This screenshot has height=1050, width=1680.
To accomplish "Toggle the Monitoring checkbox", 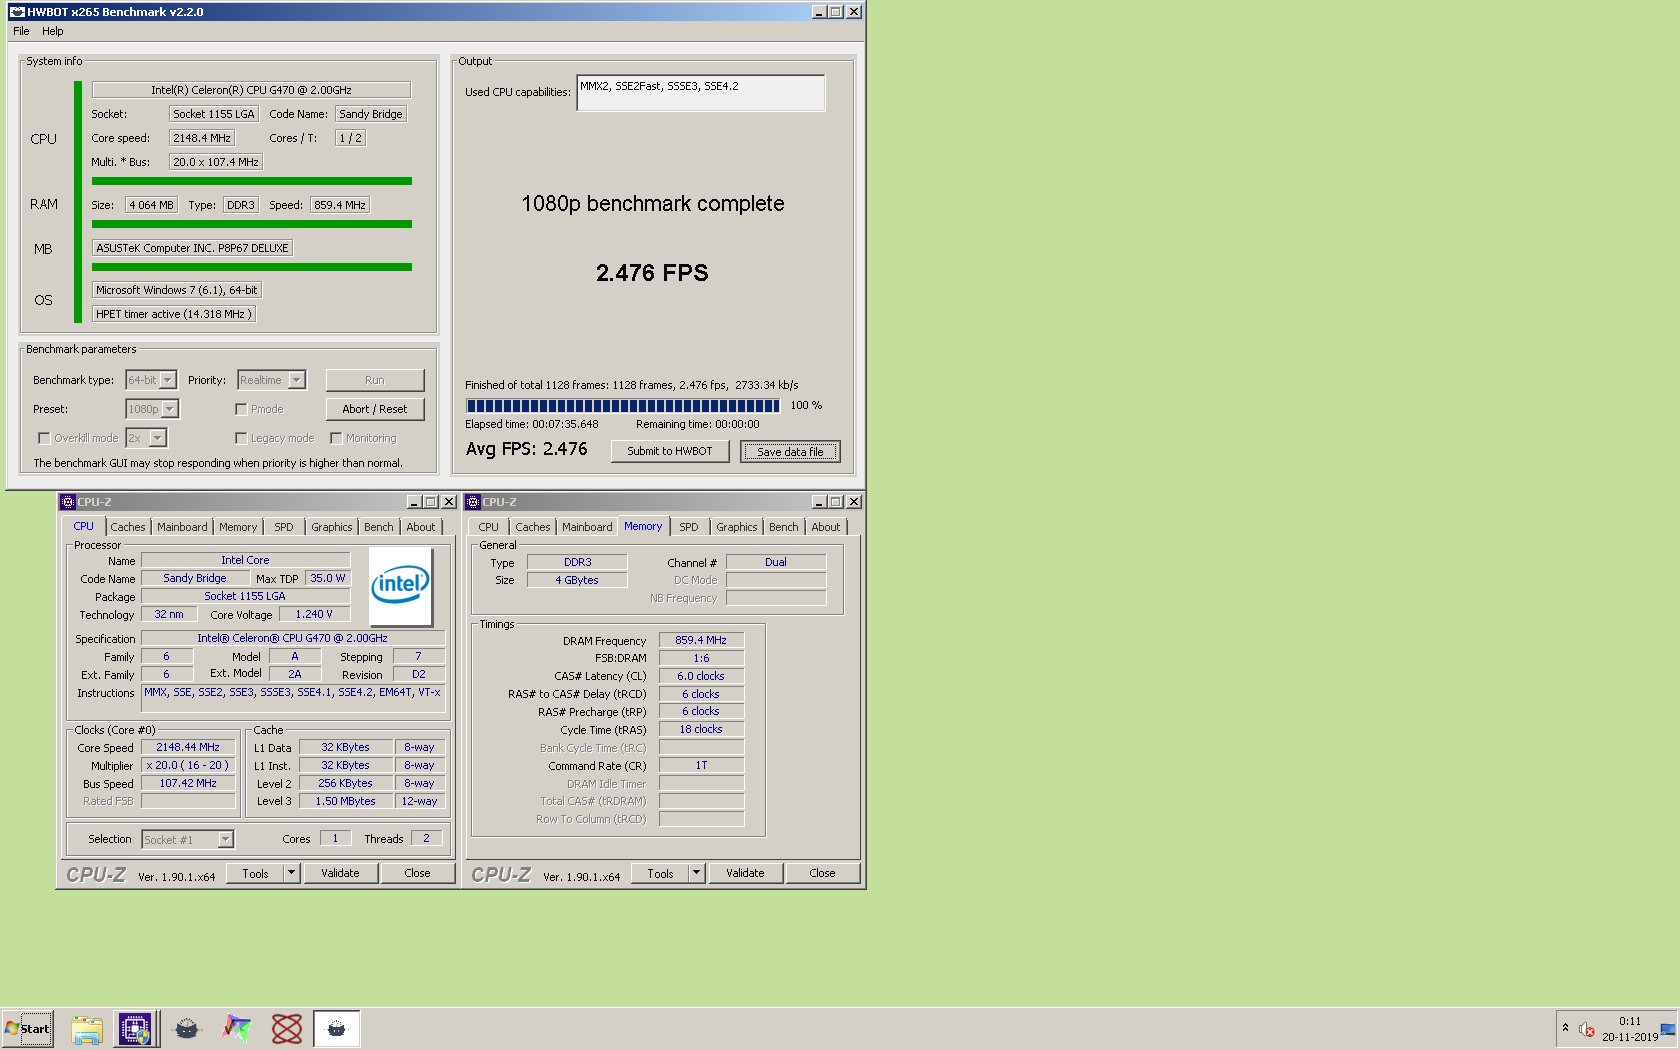I will point(336,438).
